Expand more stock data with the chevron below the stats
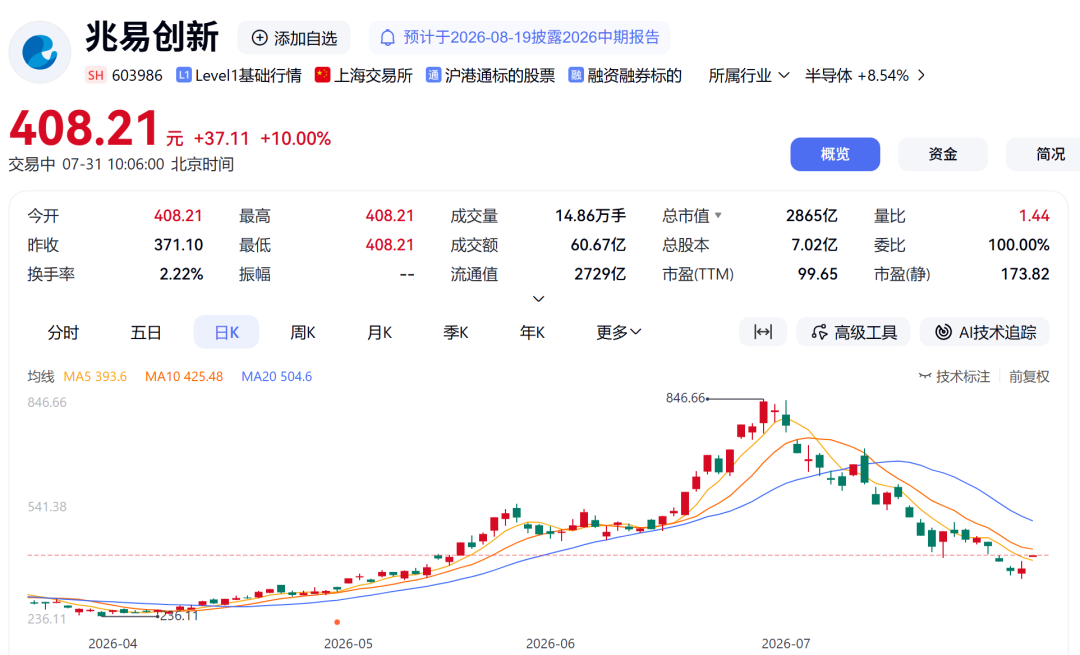The height and width of the screenshot is (655, 1080). (539, 299)
